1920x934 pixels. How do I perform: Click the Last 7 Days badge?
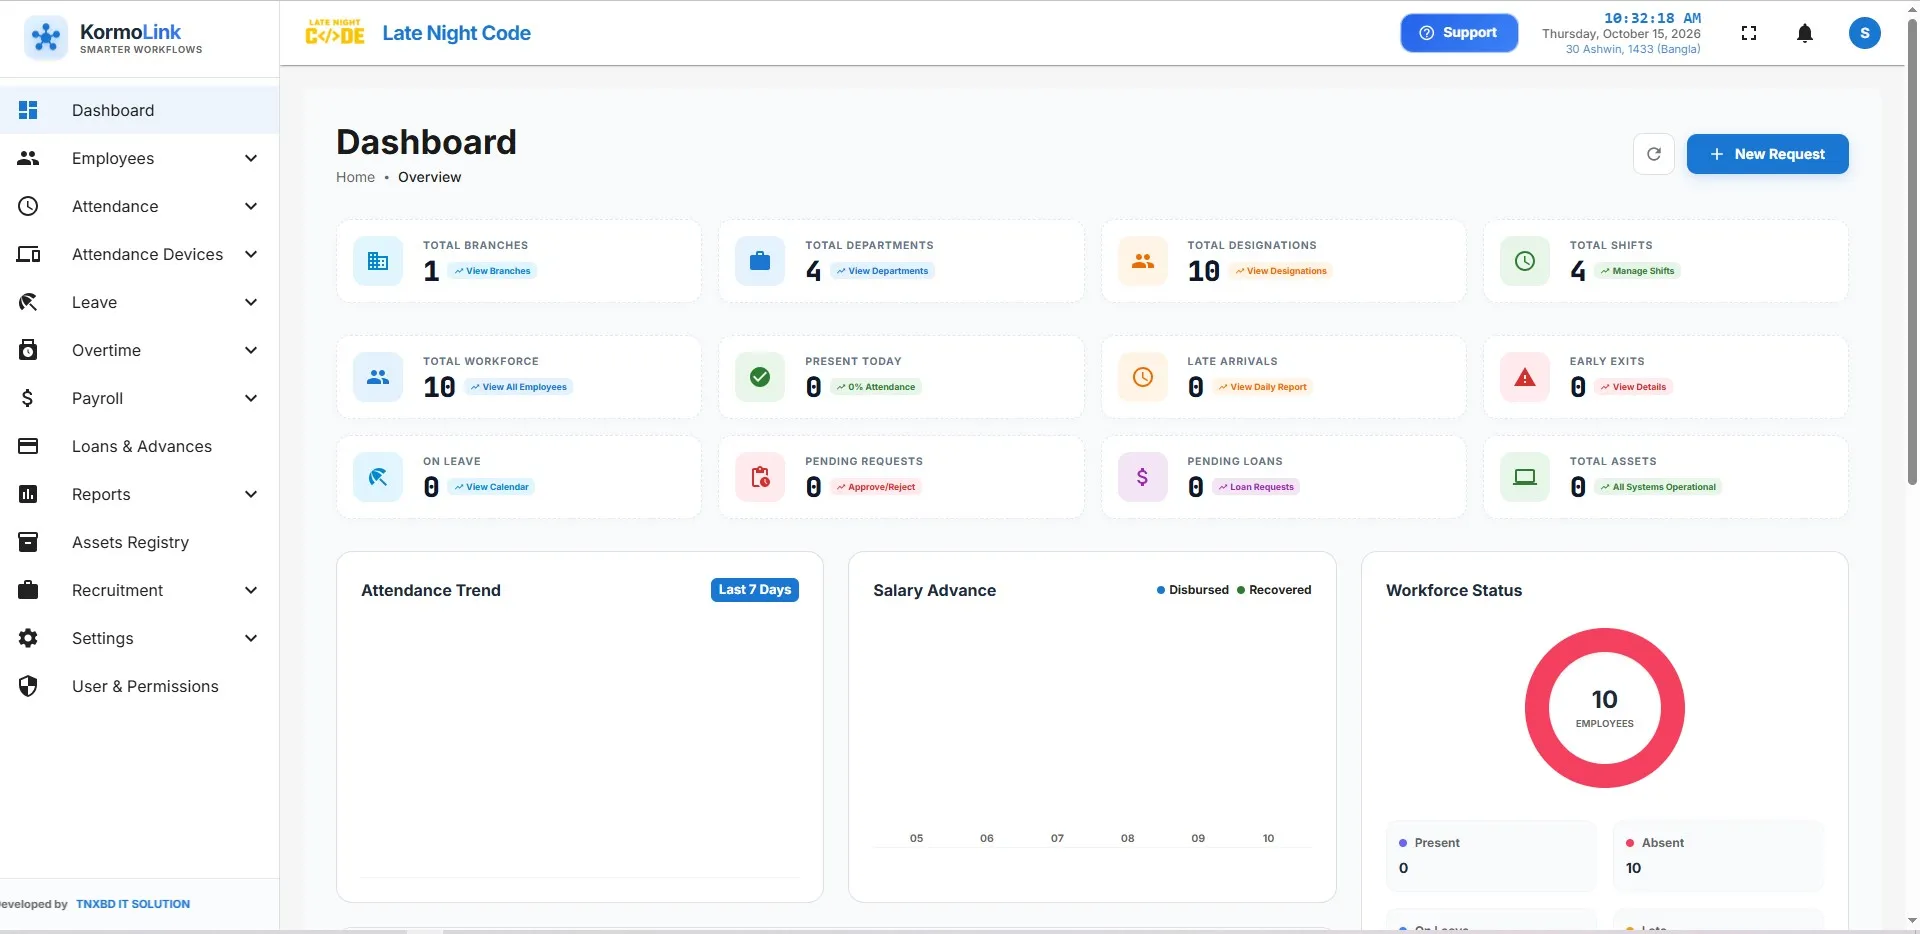click(755, 590)
